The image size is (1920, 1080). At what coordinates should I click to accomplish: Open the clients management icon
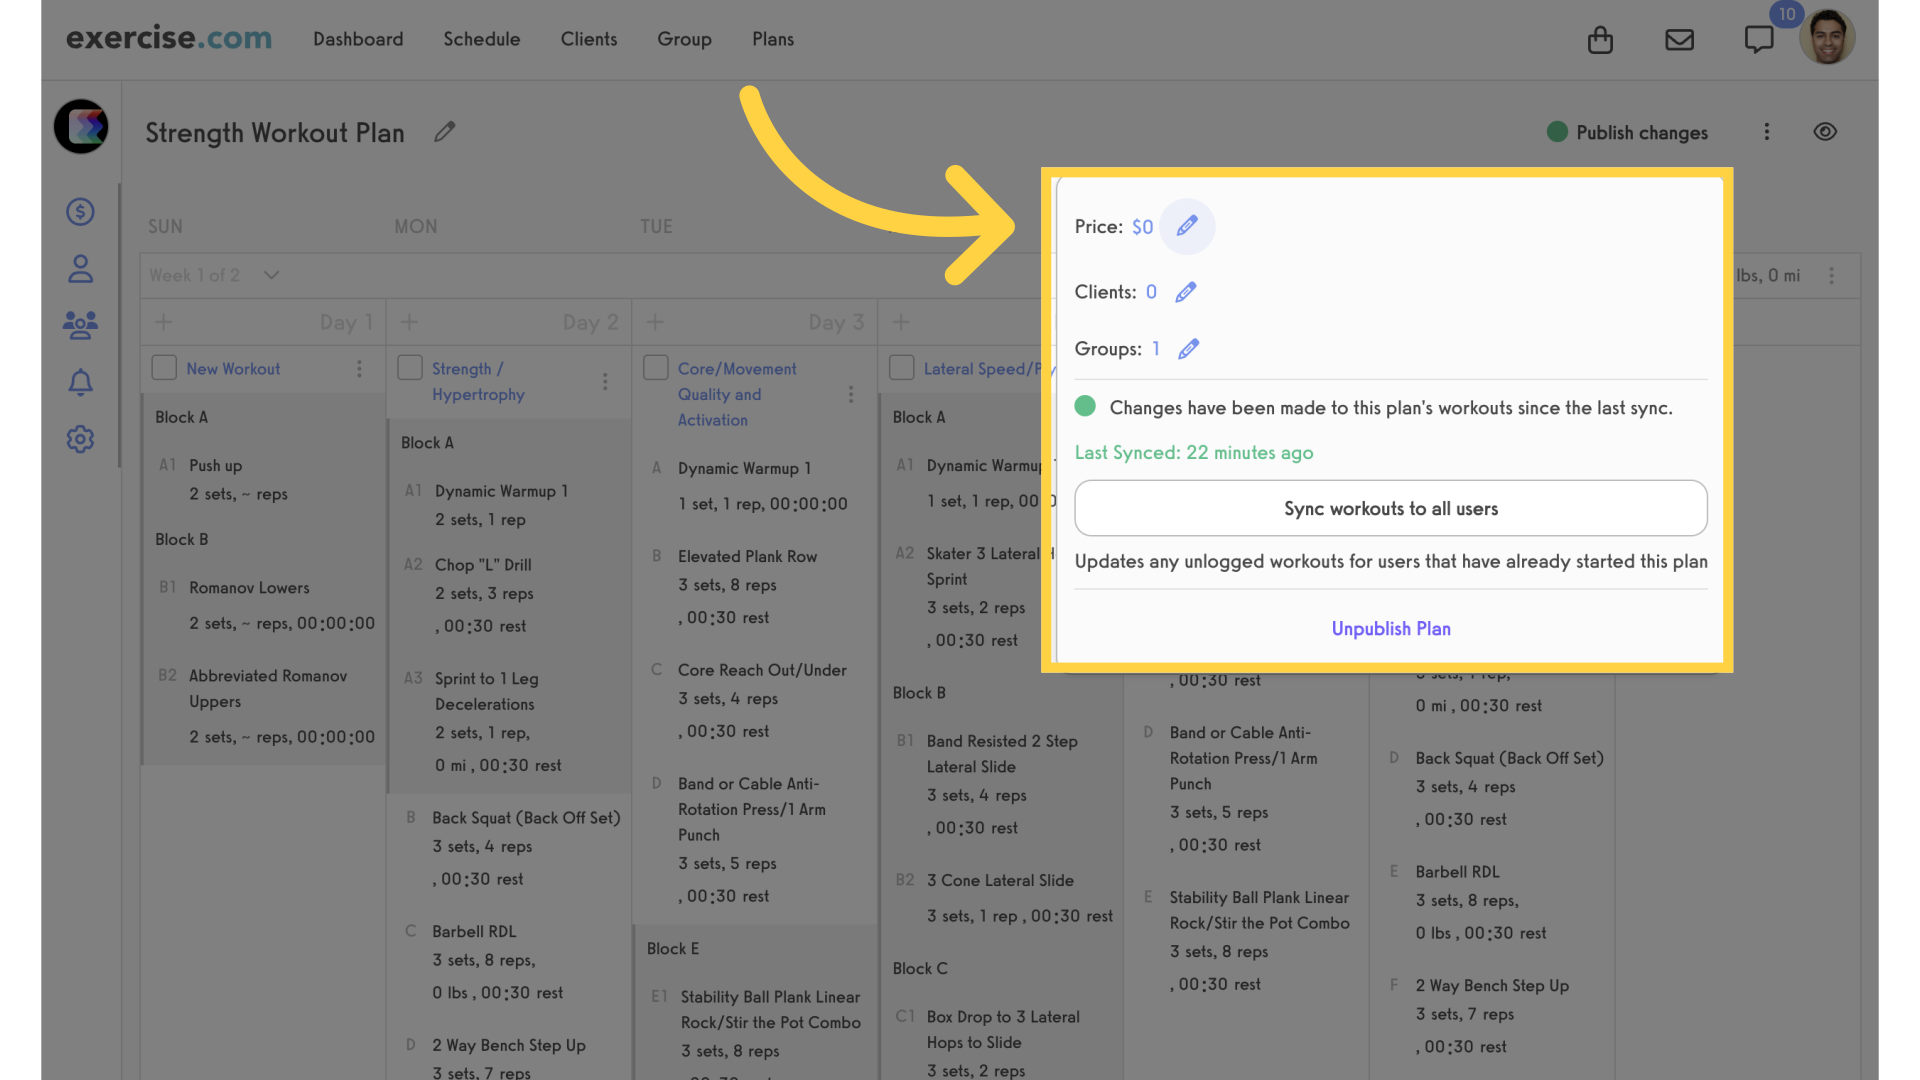click(x=79, y=269)
